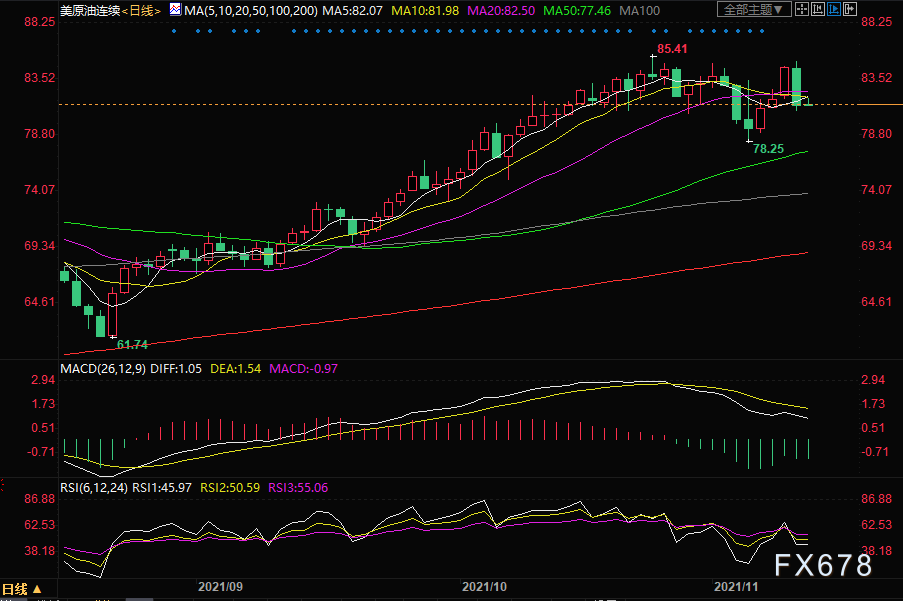The height and width of the screenshot is (601, 903).
Task: Click the RSI1:45.97 value
Action: [162, 488]
